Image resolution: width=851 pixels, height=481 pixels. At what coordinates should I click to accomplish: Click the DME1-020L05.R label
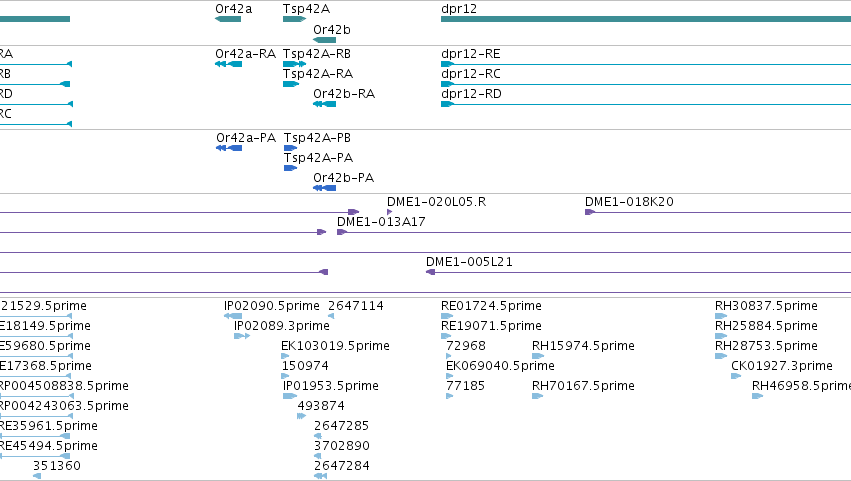(x=436, y=202)
